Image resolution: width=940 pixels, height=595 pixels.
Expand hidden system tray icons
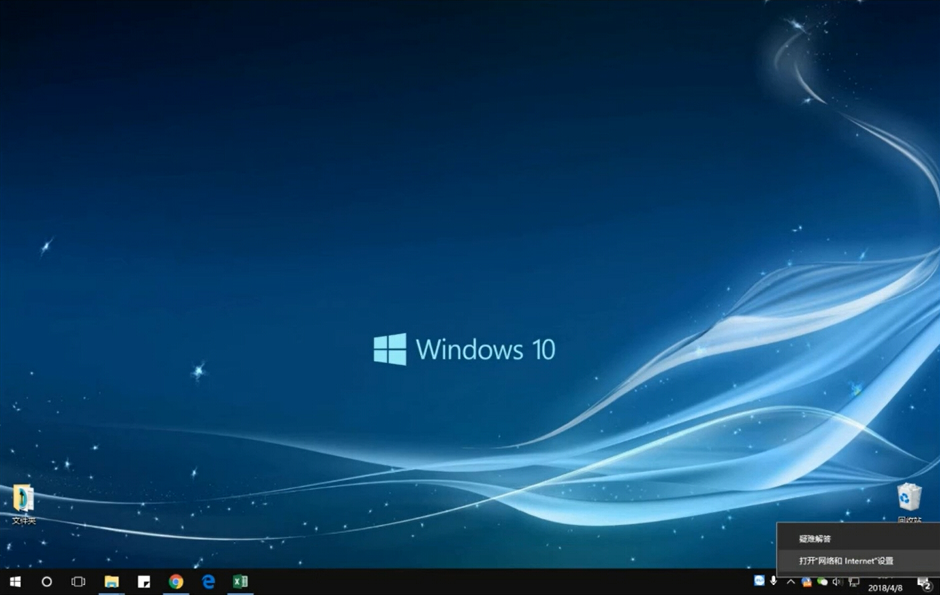click(x=791, y=581)
